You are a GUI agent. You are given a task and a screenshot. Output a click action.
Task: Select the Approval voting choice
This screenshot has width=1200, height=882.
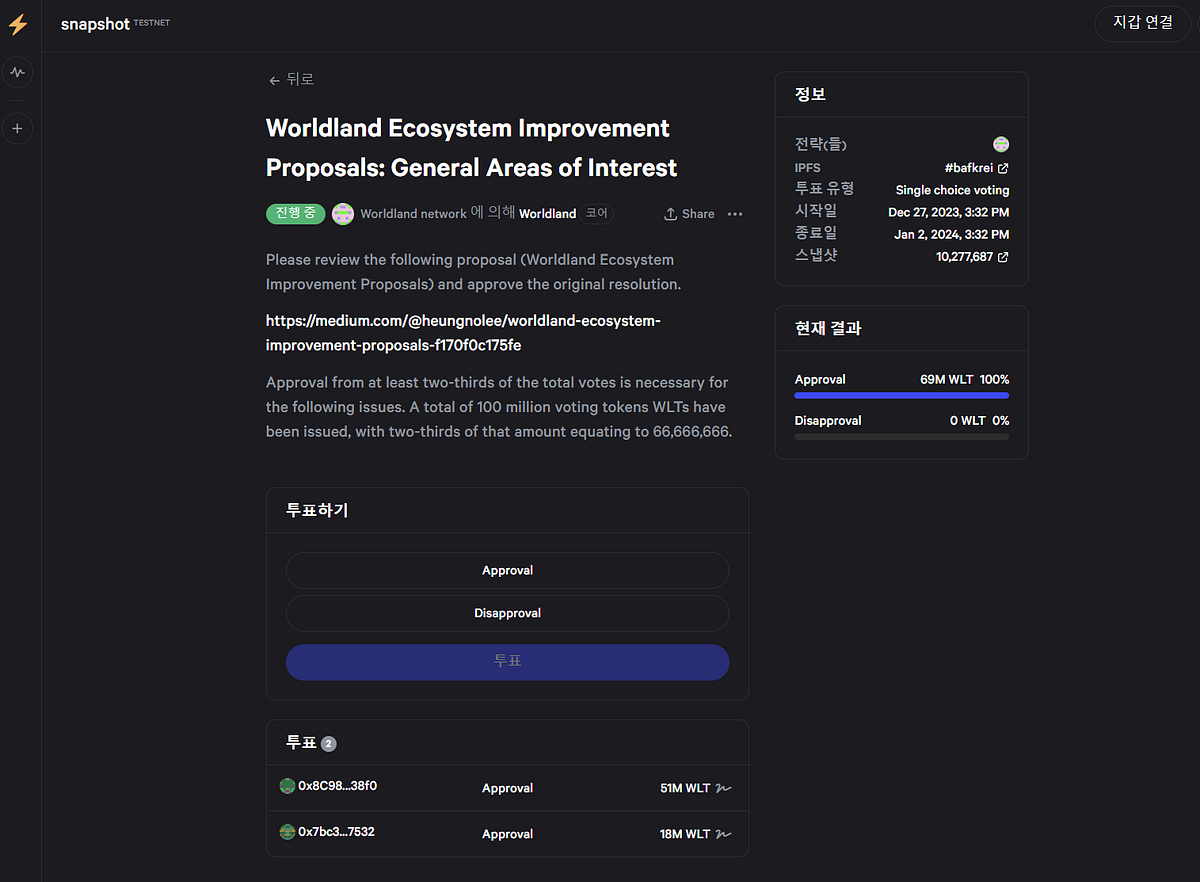(507, 570)
